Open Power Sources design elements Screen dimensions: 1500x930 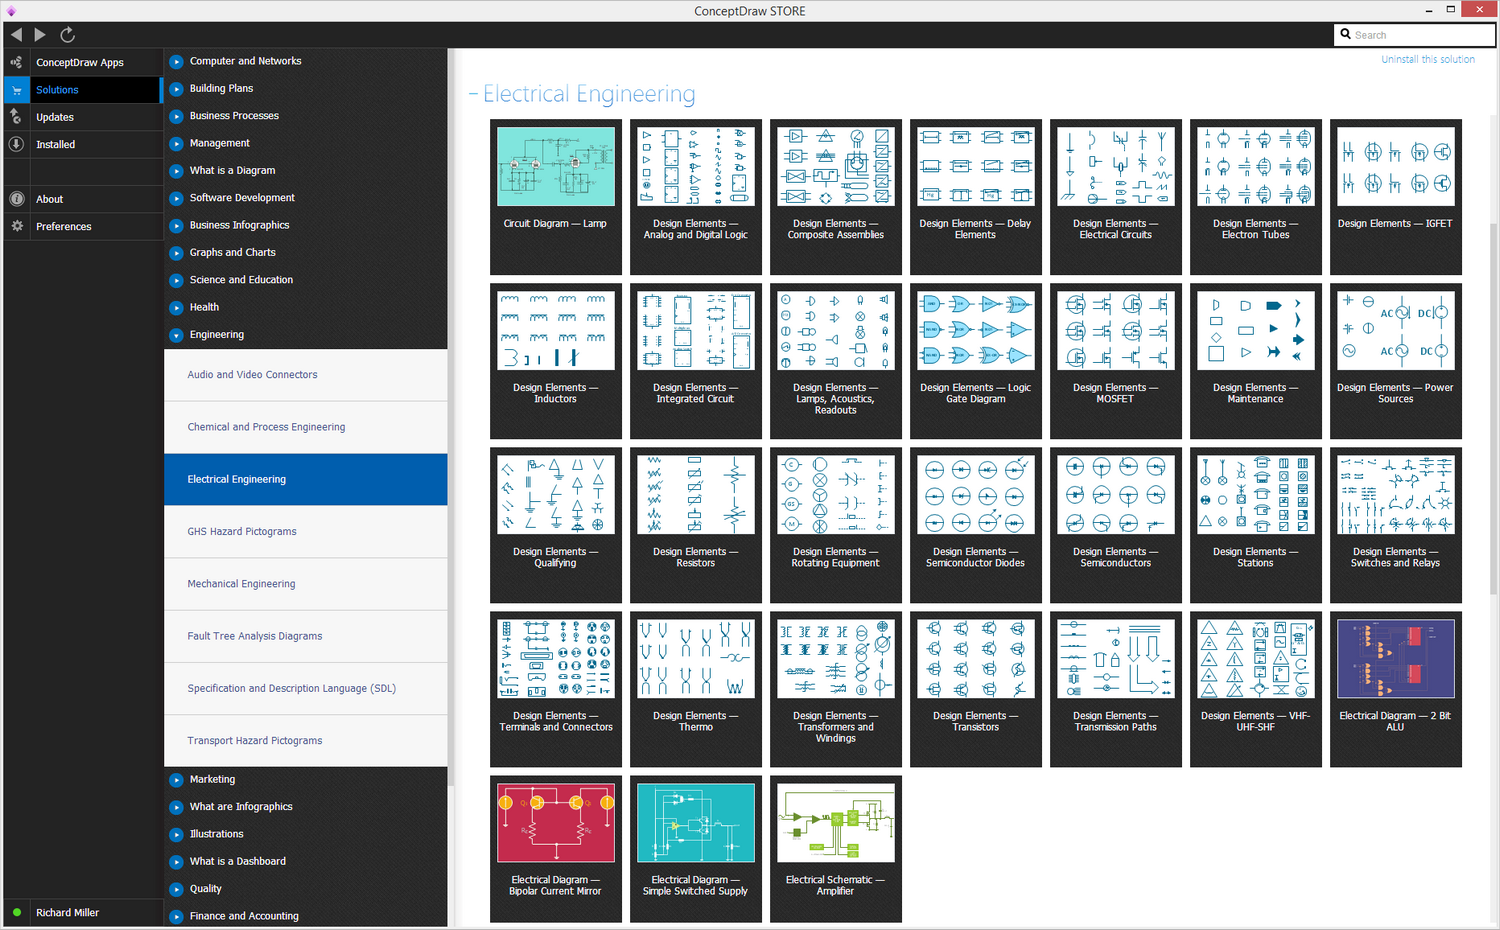click(1396, 331)
